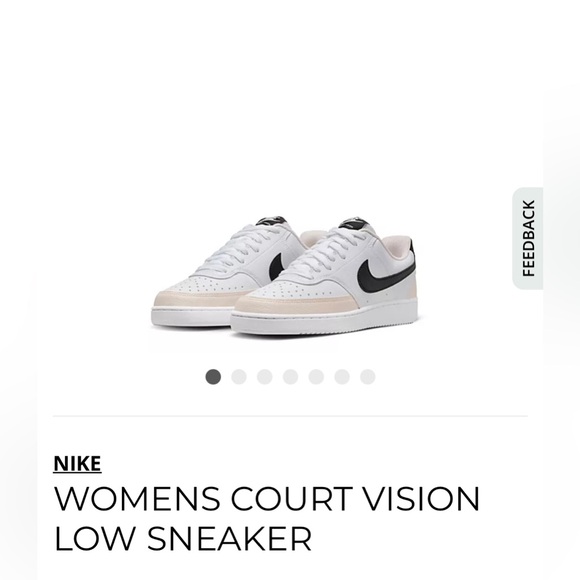Go to the fifth image carousel dot
Viewport: 580px width, 580px height.
pos(316,377)
